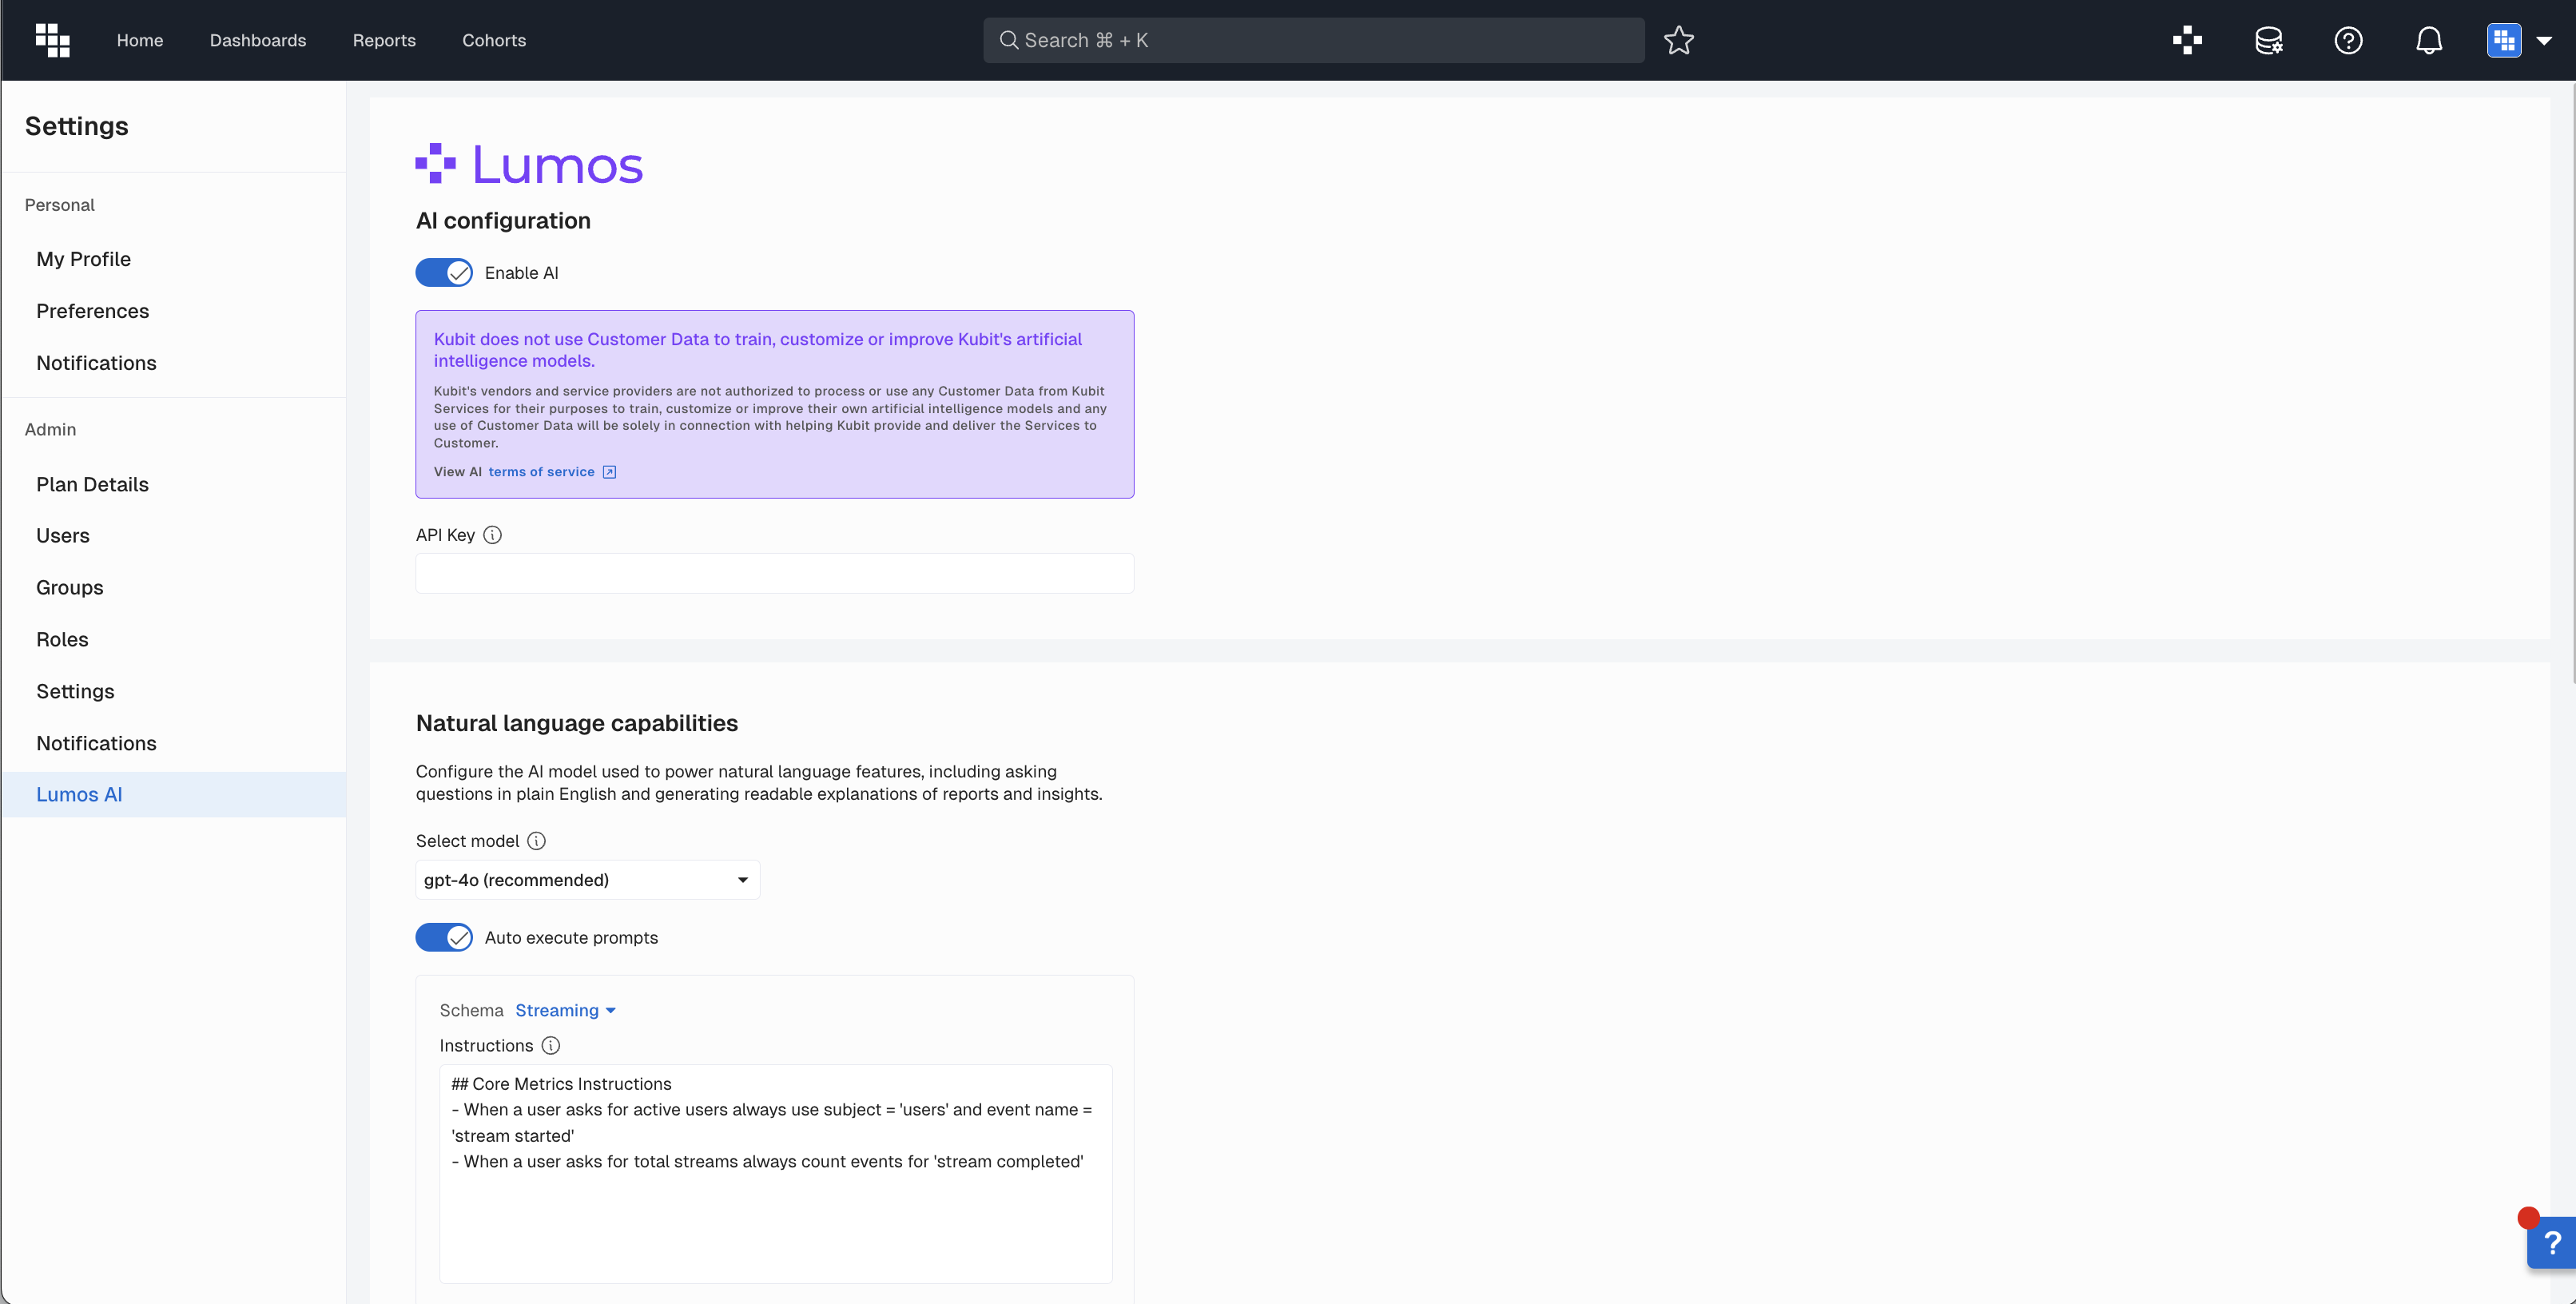Open the data settings database icon
Image resolution: width=2576 pixels, height=1304 pixels.
pos(2268,40)
